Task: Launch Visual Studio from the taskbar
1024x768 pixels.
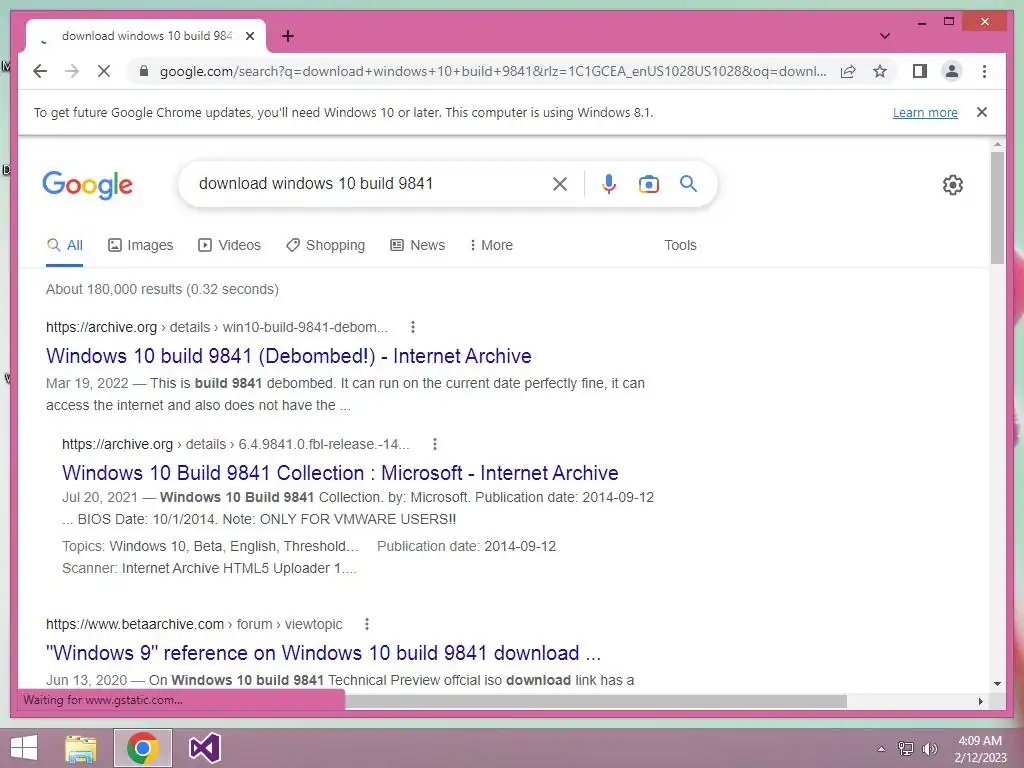Action: 204,748
